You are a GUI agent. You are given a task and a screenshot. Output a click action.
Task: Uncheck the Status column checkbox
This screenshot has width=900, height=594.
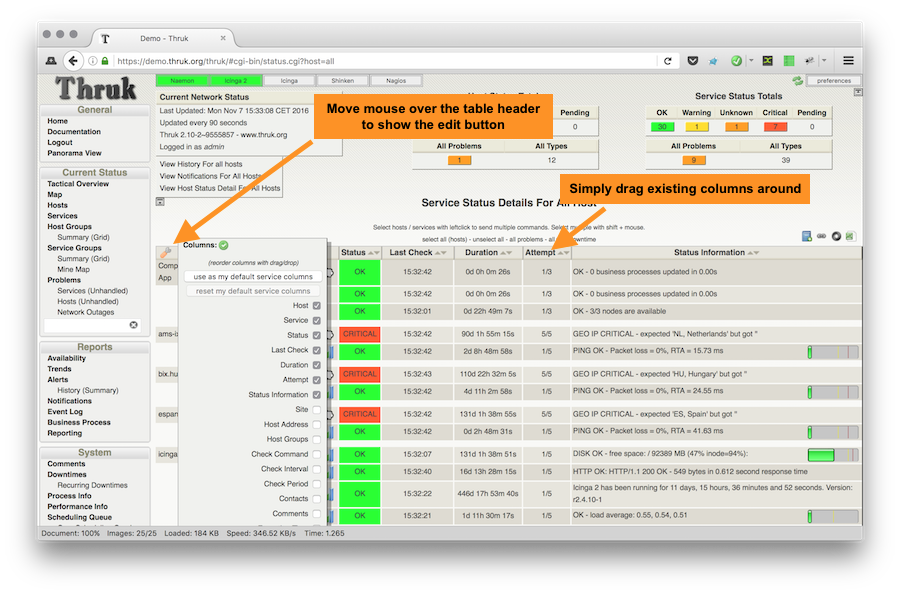(x=317, y=336)
